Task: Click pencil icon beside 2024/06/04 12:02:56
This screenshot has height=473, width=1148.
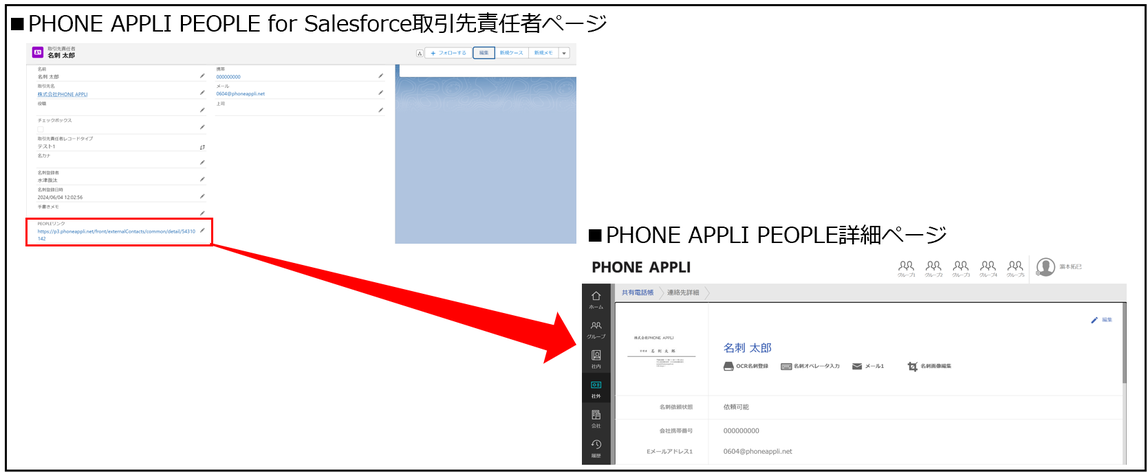Action: (202, 196)
